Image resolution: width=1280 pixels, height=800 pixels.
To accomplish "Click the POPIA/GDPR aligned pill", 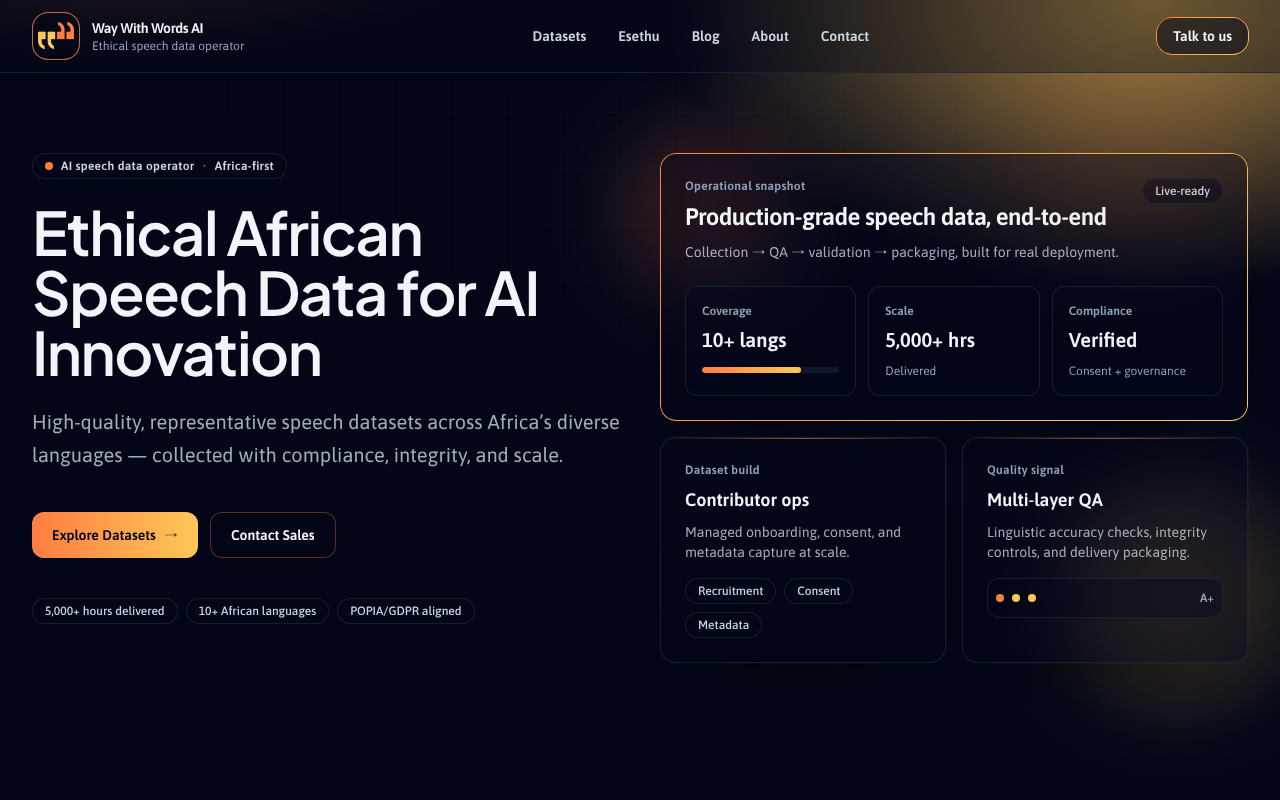I will click(x=405, y=611).
